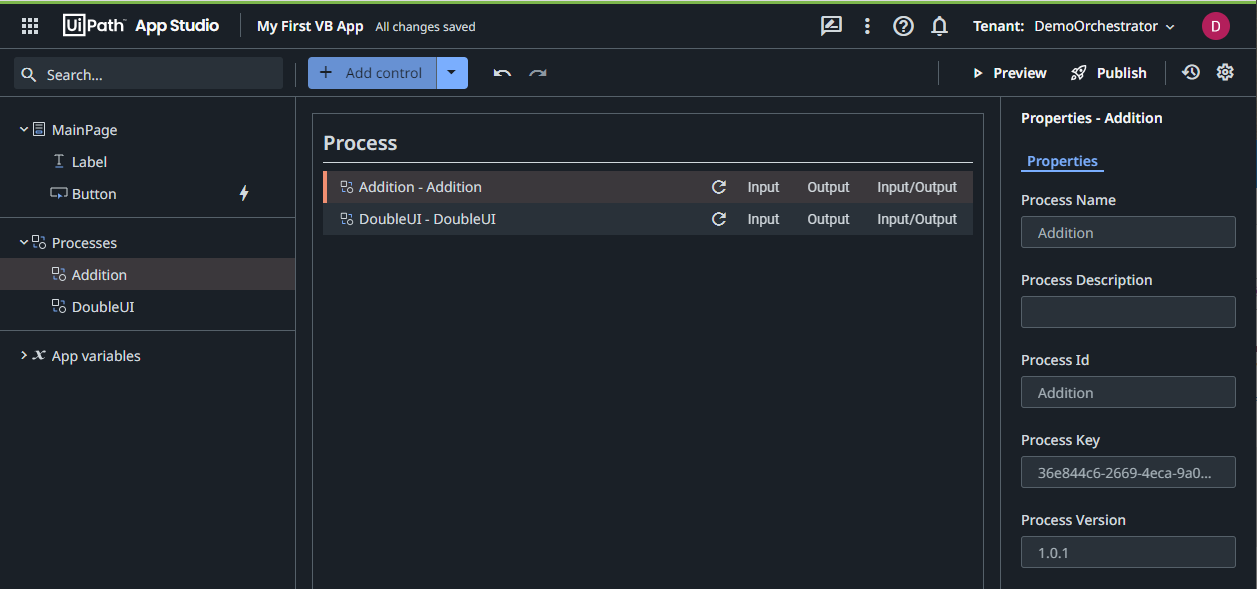Screen dimensions: 1257x589
Task: Open the settings gear
Action: point(1225,72)
